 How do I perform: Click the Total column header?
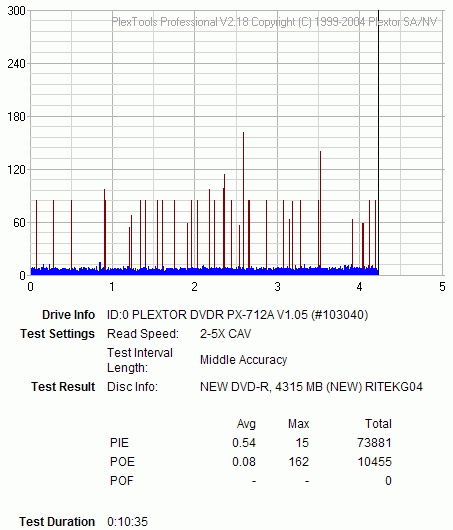tap(378, 424)
